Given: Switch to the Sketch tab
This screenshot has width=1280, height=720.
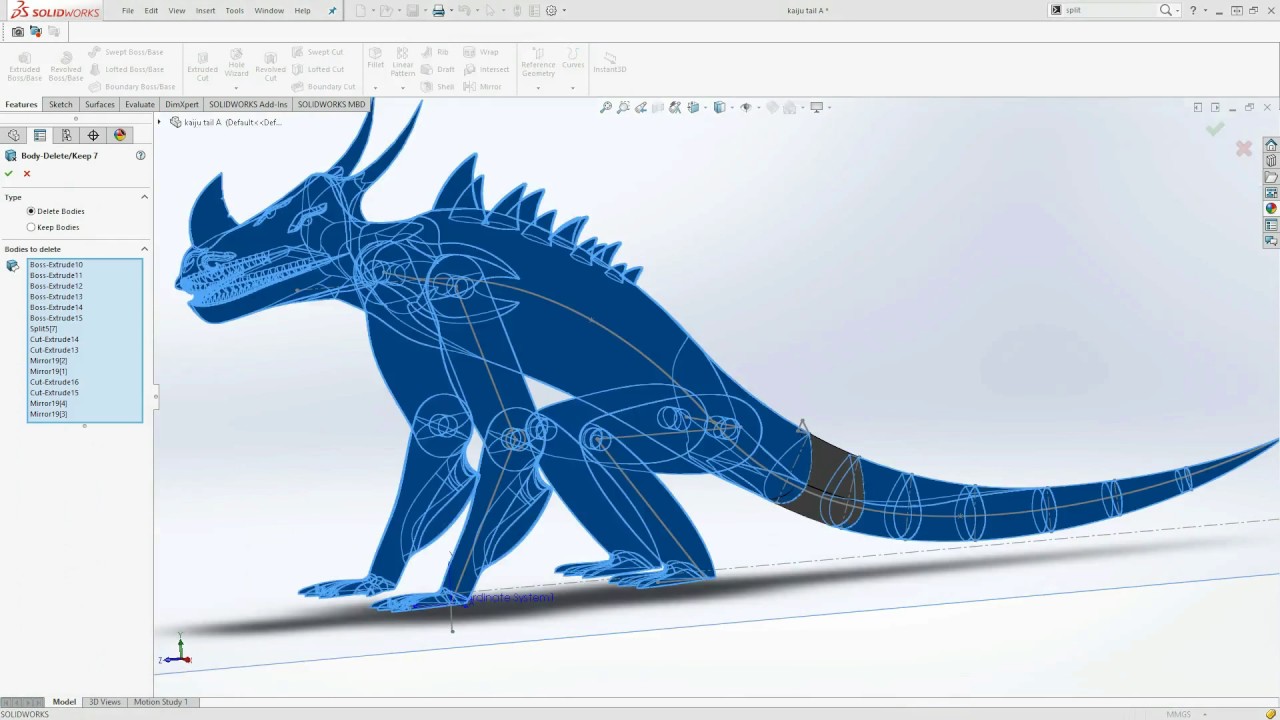Looking at the screenshot, I should pyautogui.click(x=61, y=104).
